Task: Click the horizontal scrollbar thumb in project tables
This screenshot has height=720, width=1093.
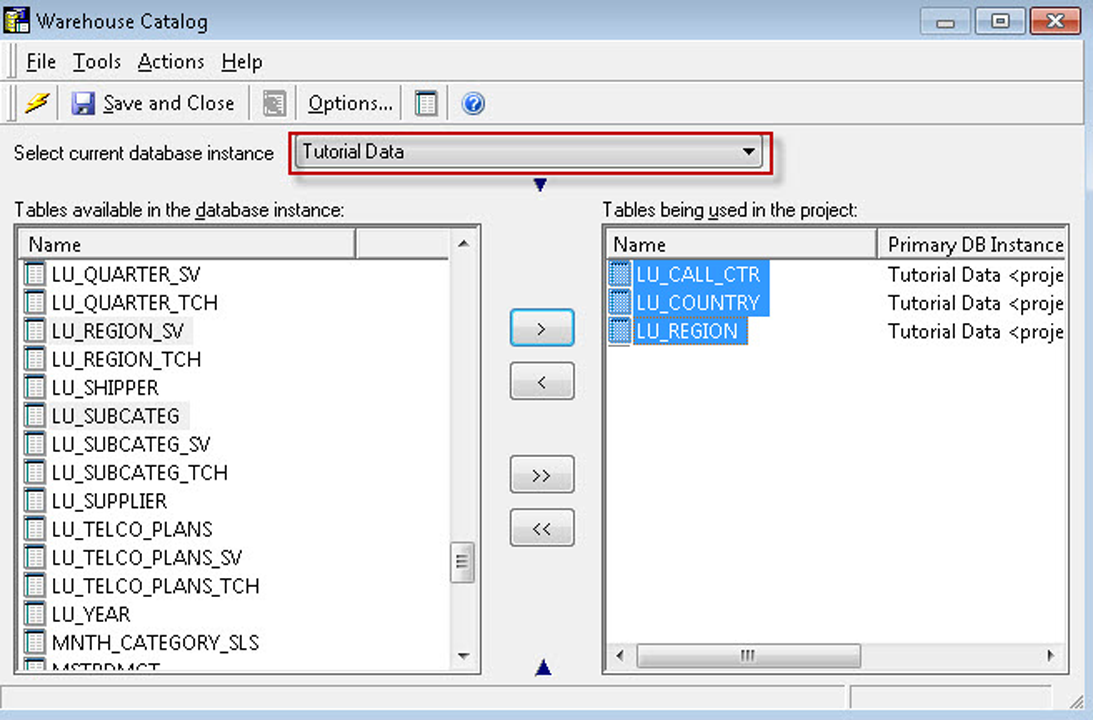Action: 748,656
